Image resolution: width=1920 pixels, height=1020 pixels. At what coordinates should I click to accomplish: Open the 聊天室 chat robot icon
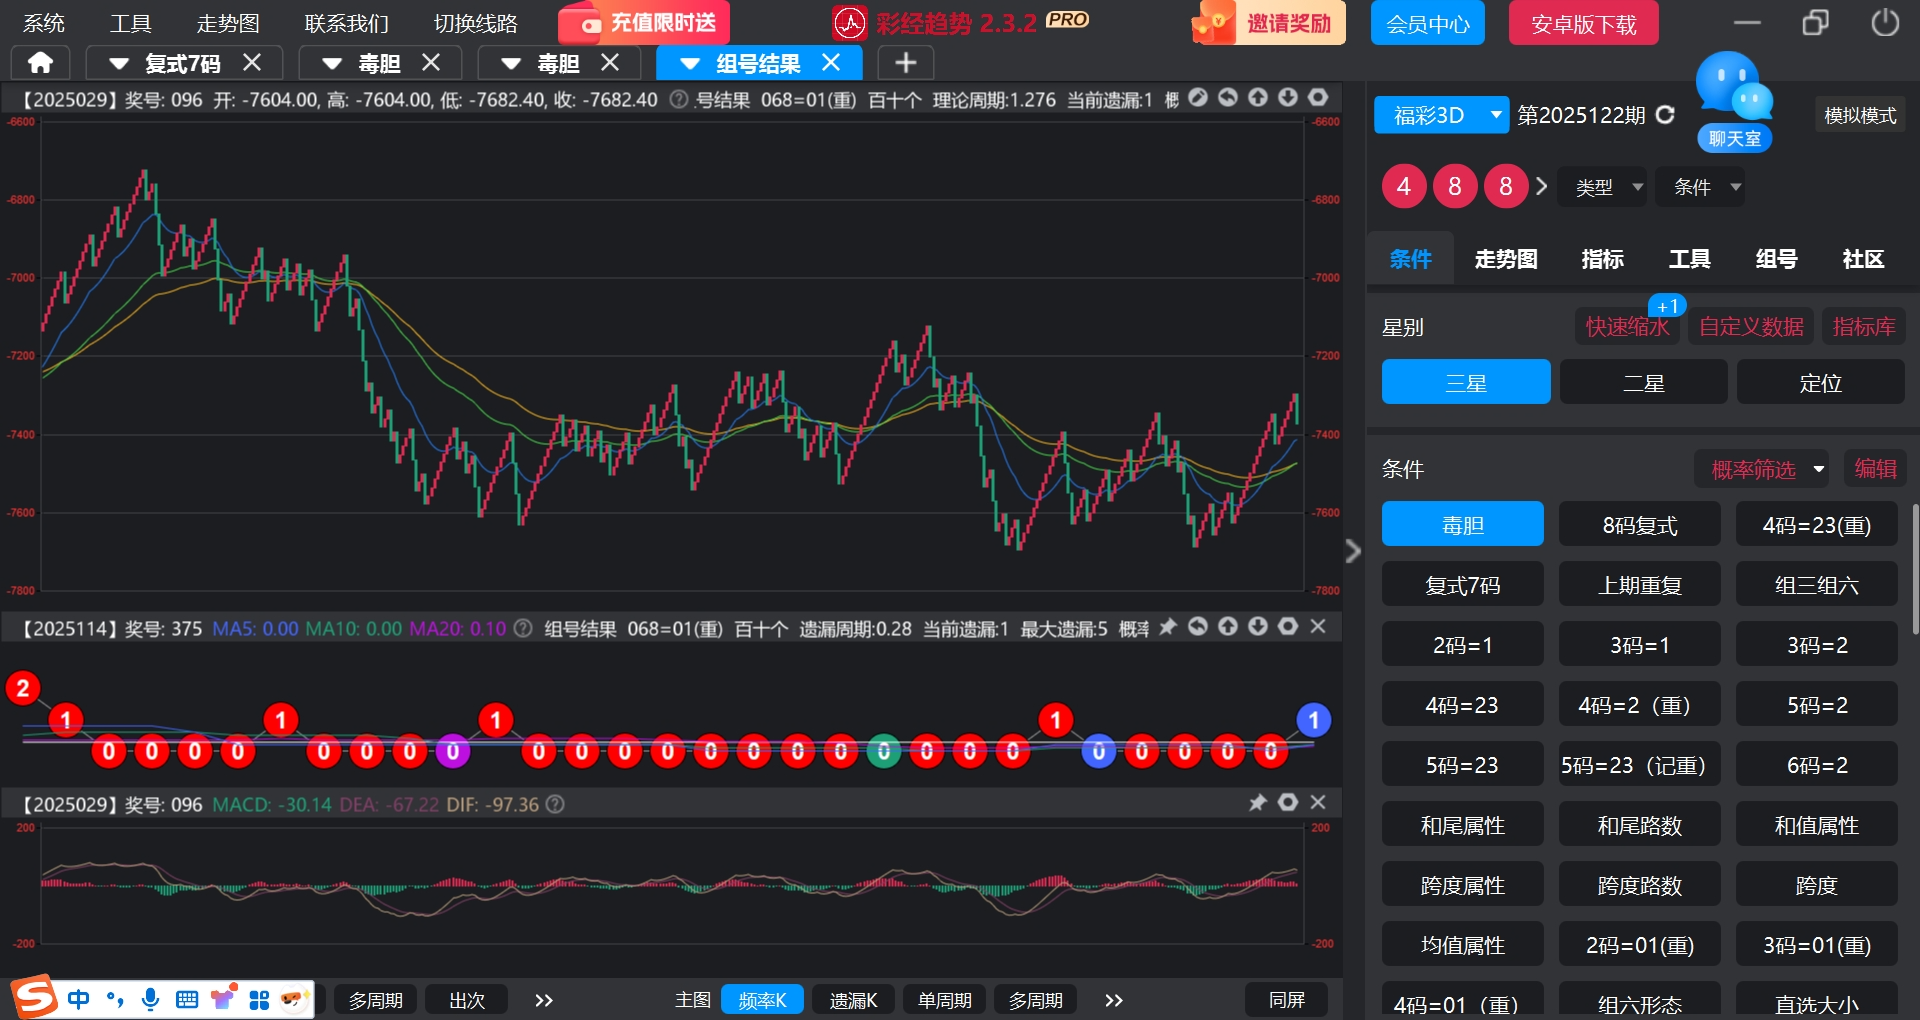(1734, 101)
